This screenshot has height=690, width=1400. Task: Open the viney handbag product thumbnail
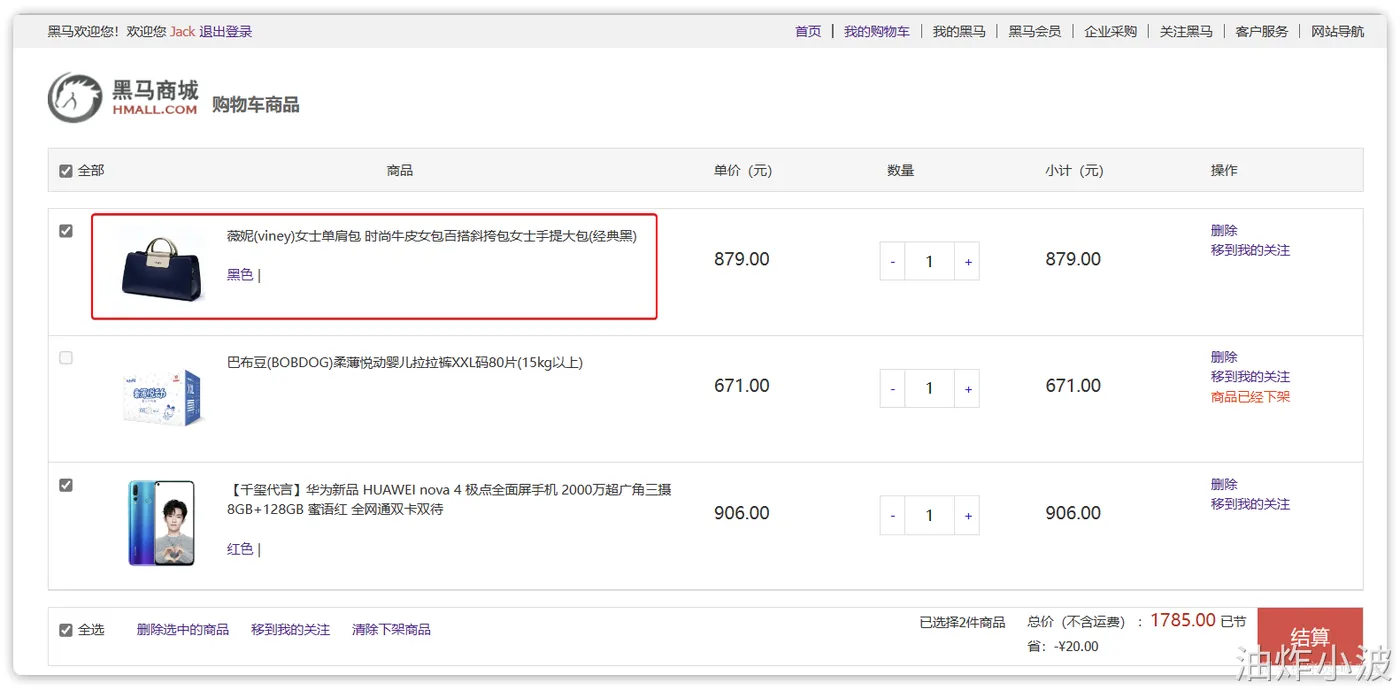162,266
